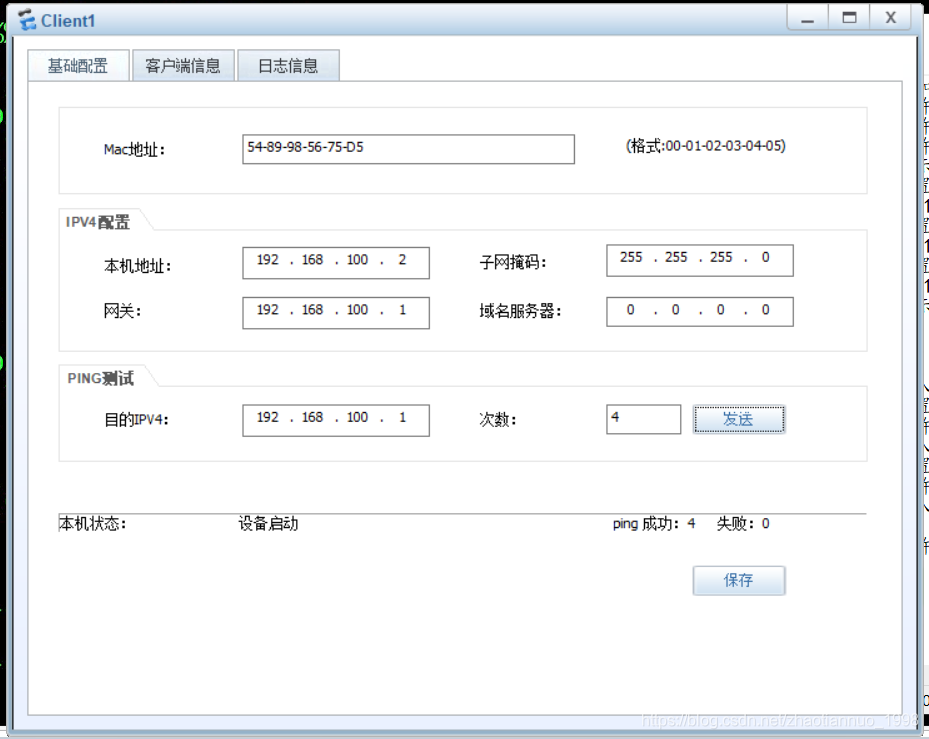The width and height of the screenshot is (929, 739).
Task: Click the 本机地址 IP field
Action: tap(336, 263)
